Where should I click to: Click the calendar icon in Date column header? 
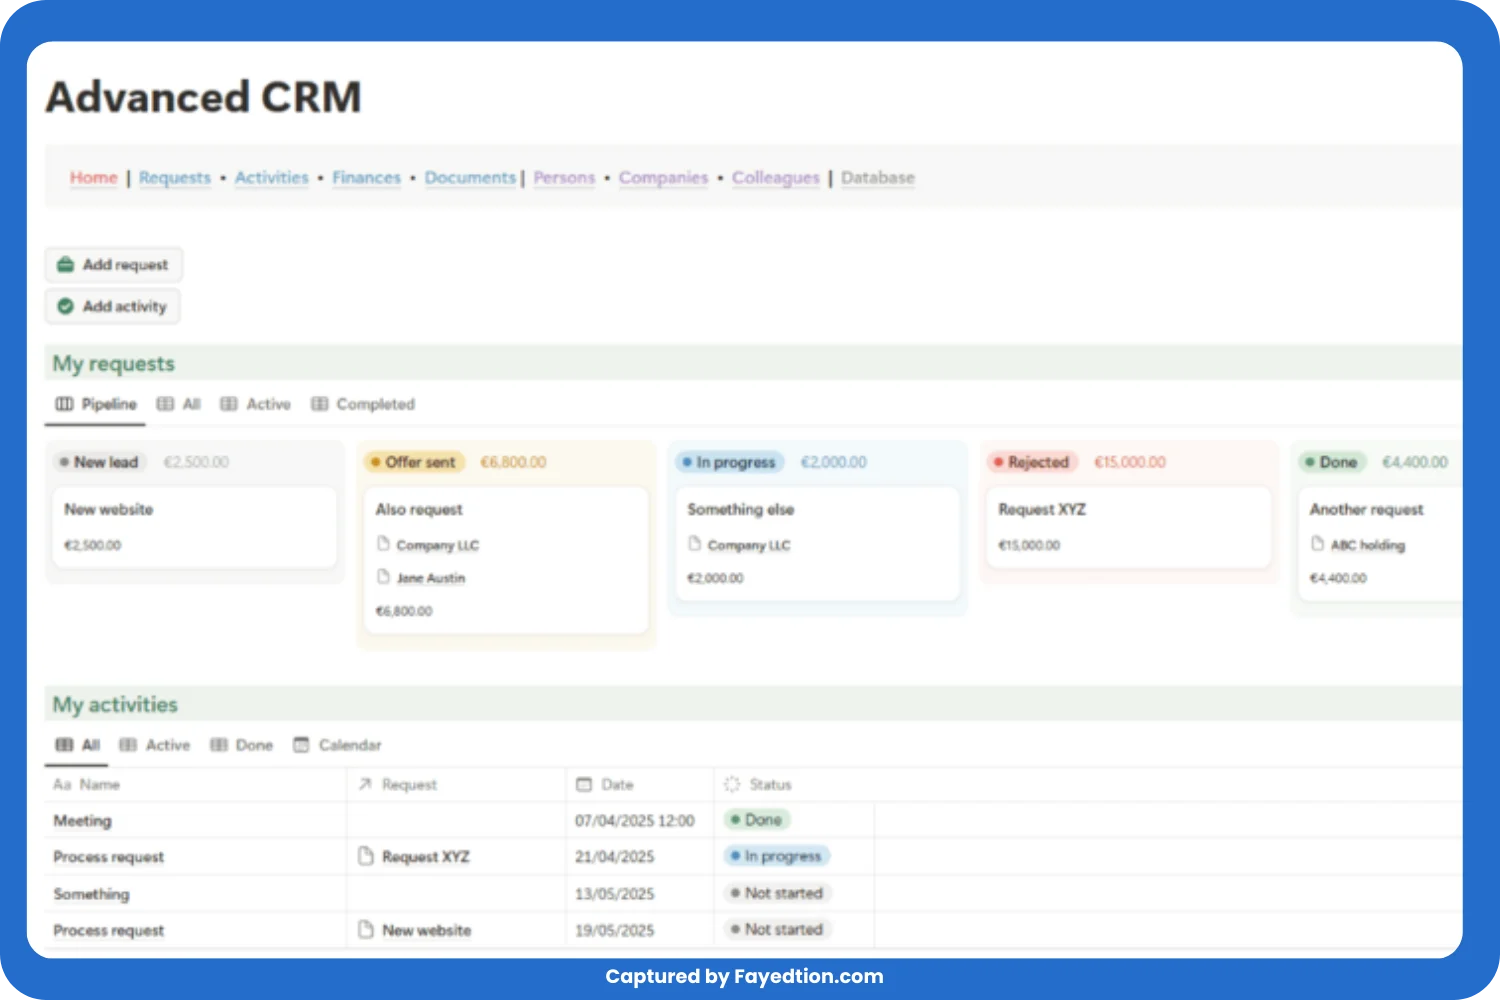[584, 785]
